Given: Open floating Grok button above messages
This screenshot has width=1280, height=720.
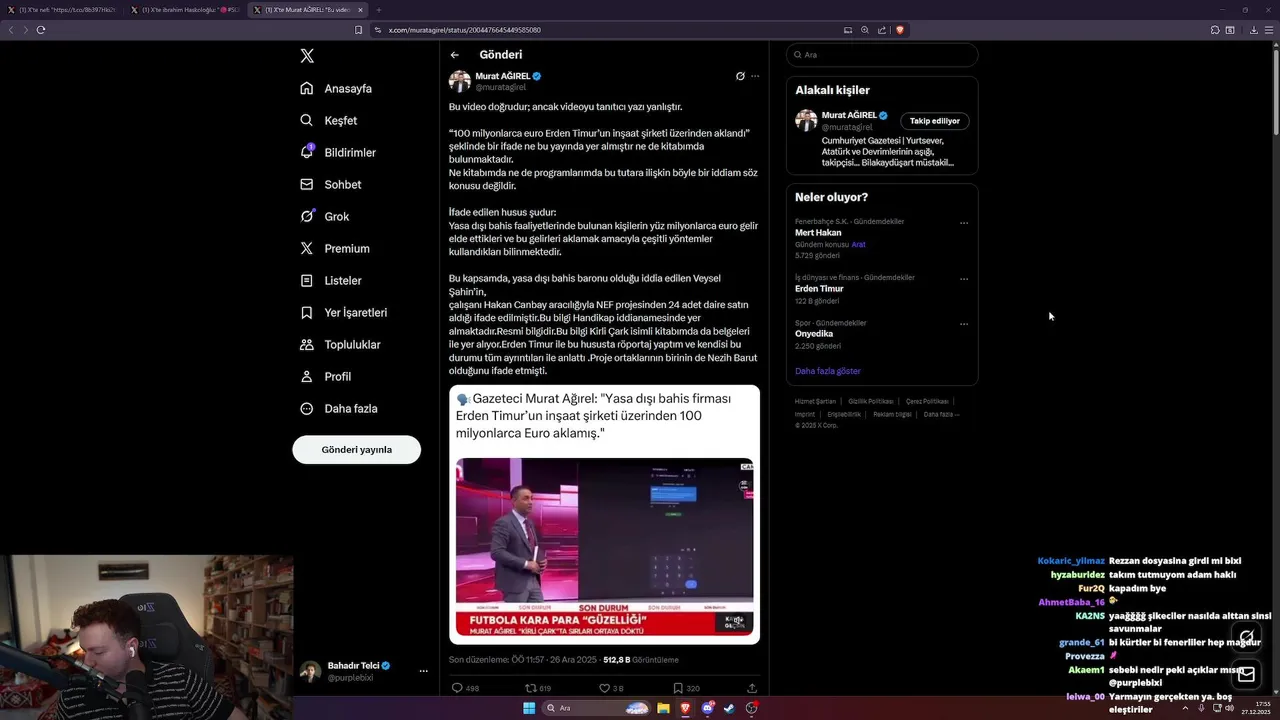Looking at the screenshot, I should [1246, 636].
